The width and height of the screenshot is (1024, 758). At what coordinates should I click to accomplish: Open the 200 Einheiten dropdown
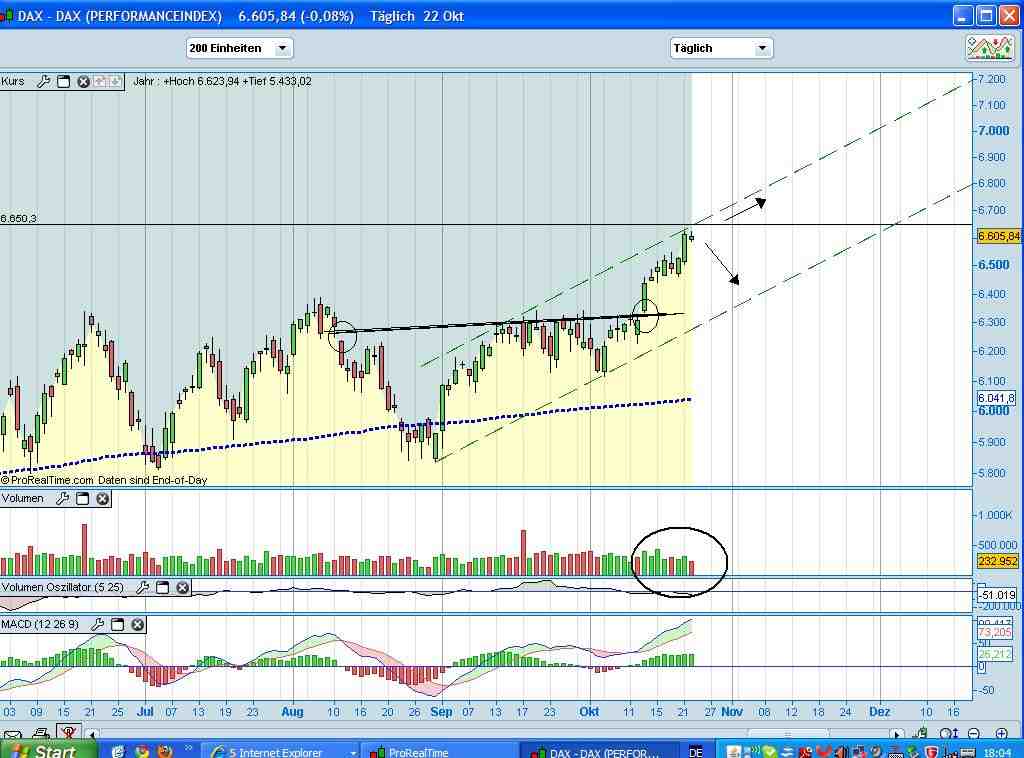(240, 48)
